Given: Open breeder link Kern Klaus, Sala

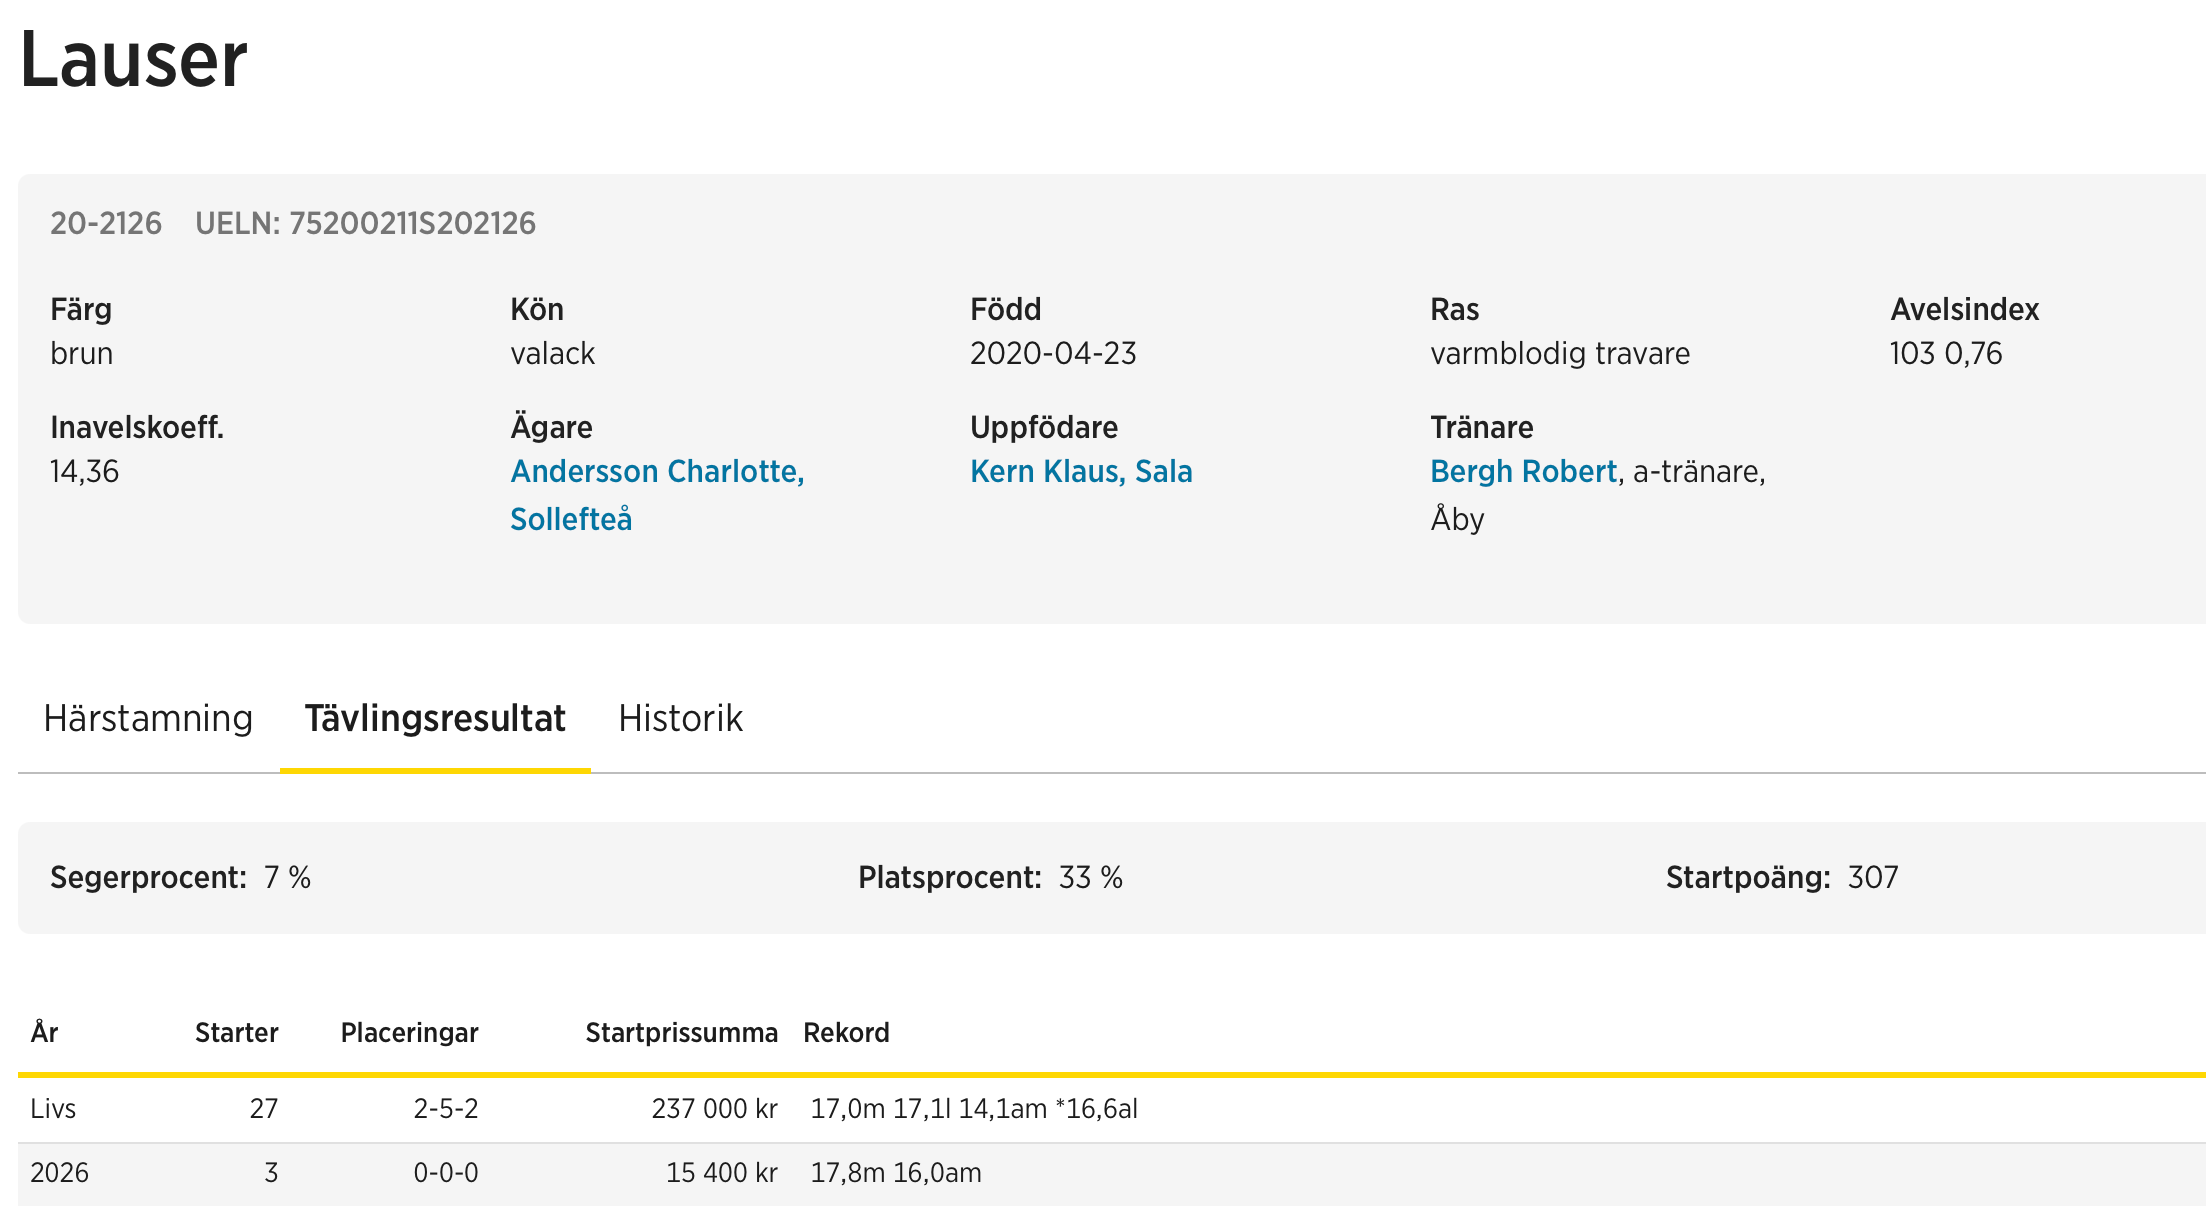Looking at the screenshot, I should pyautogui.click(x=1081, y=472).
